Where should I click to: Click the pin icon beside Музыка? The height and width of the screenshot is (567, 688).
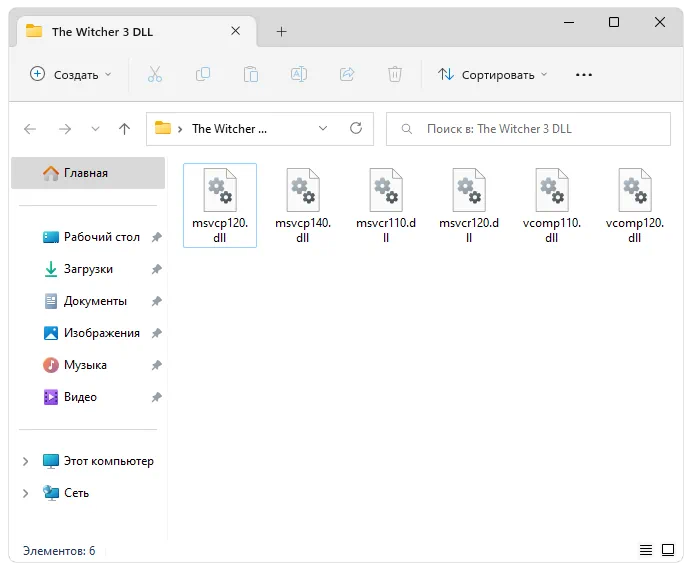coord(157,365)
